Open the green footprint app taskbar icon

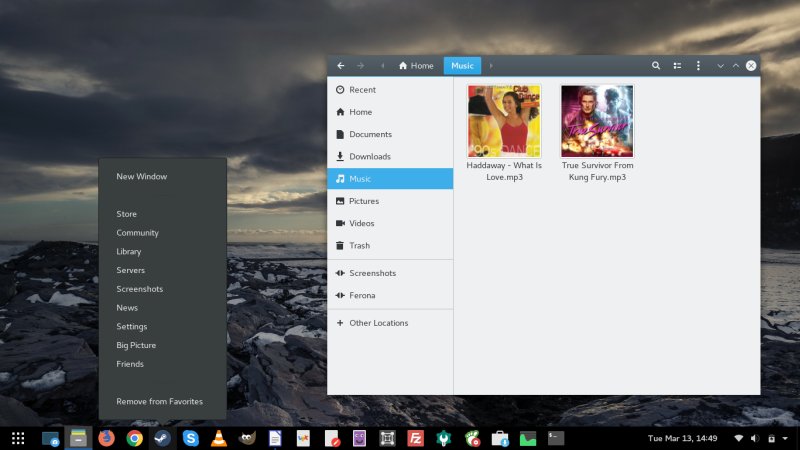point(472,438)
